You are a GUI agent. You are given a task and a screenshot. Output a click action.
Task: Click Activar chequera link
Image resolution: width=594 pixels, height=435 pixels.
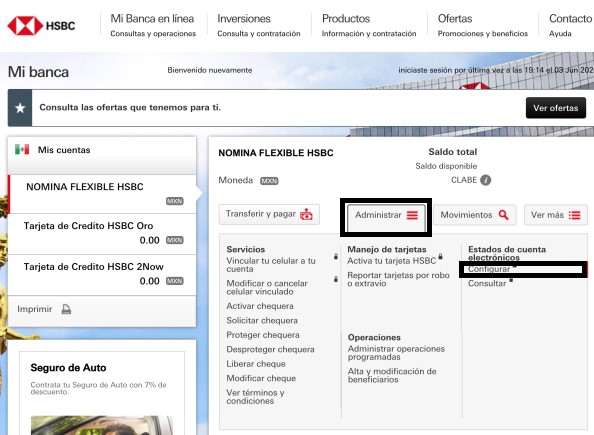pyautogui.click(x=260, y=306)
